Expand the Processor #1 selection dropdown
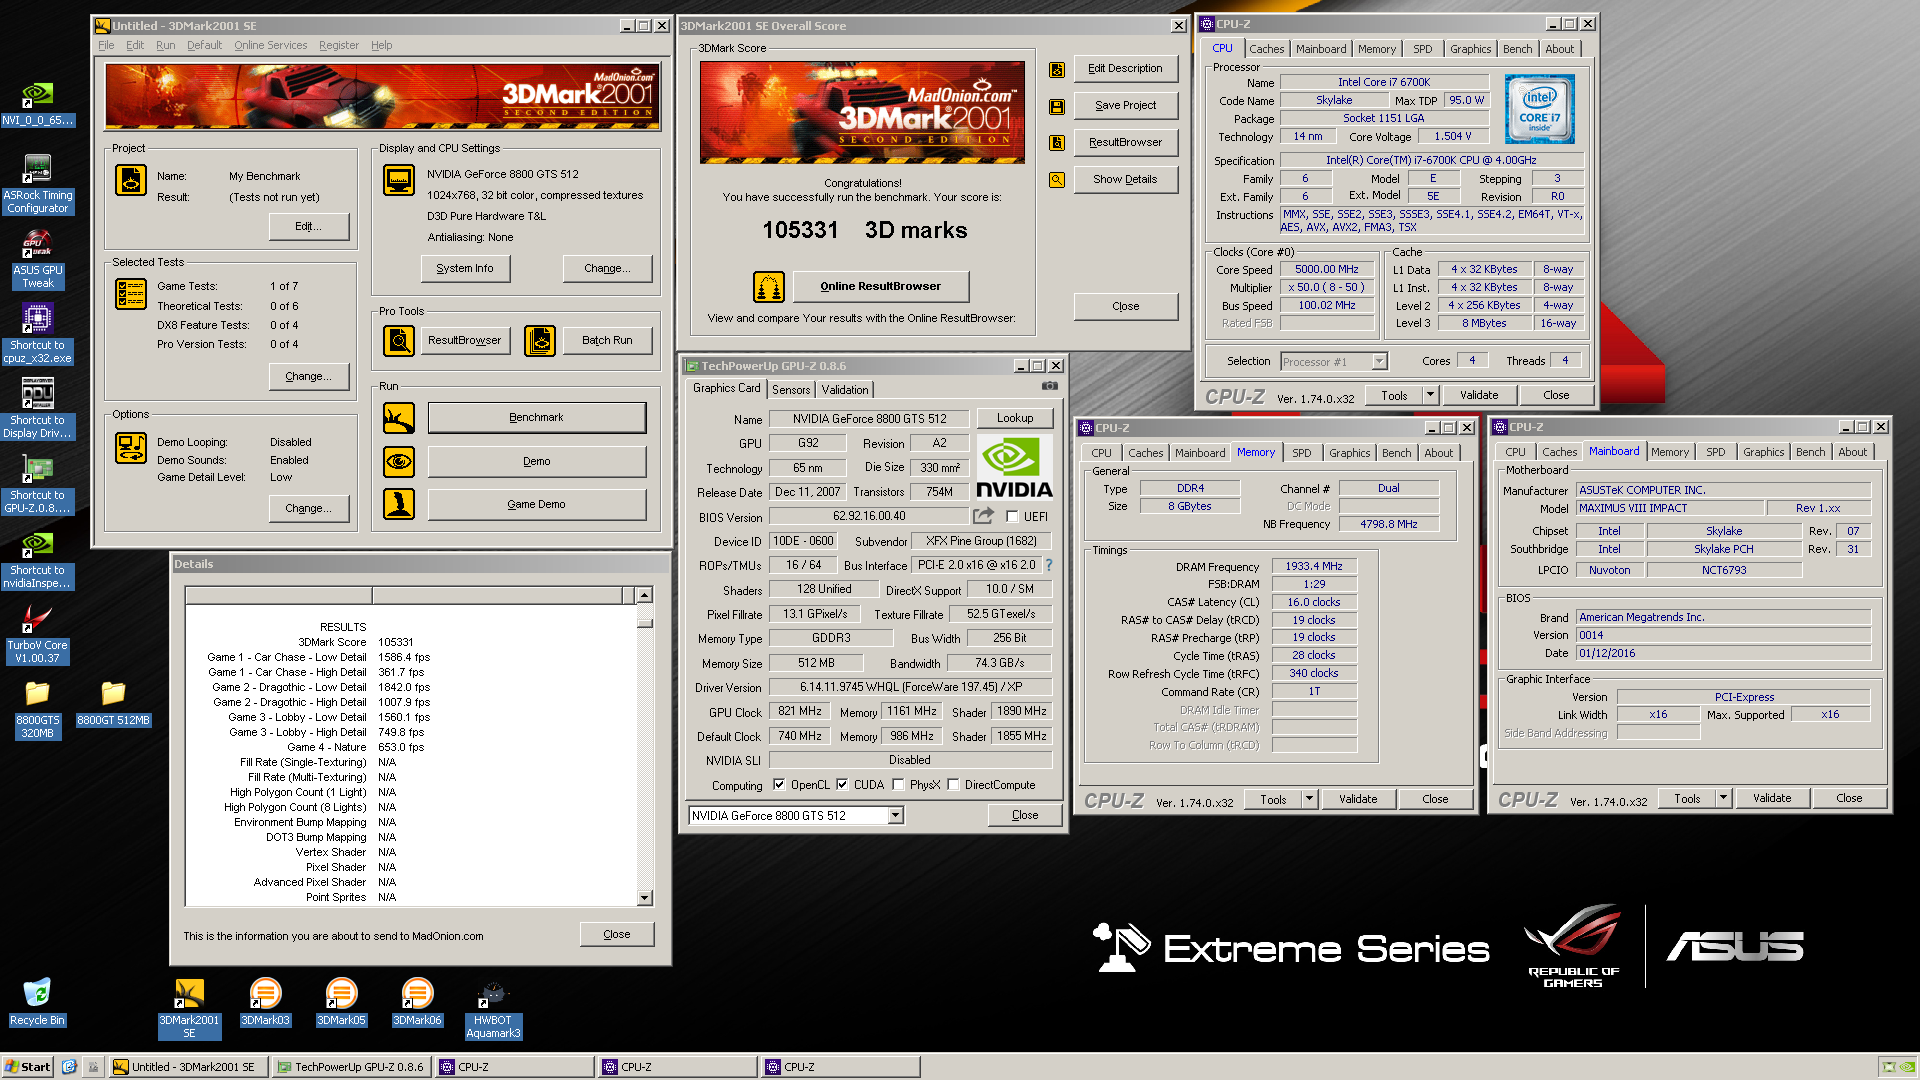 [x=1380, y=362]
